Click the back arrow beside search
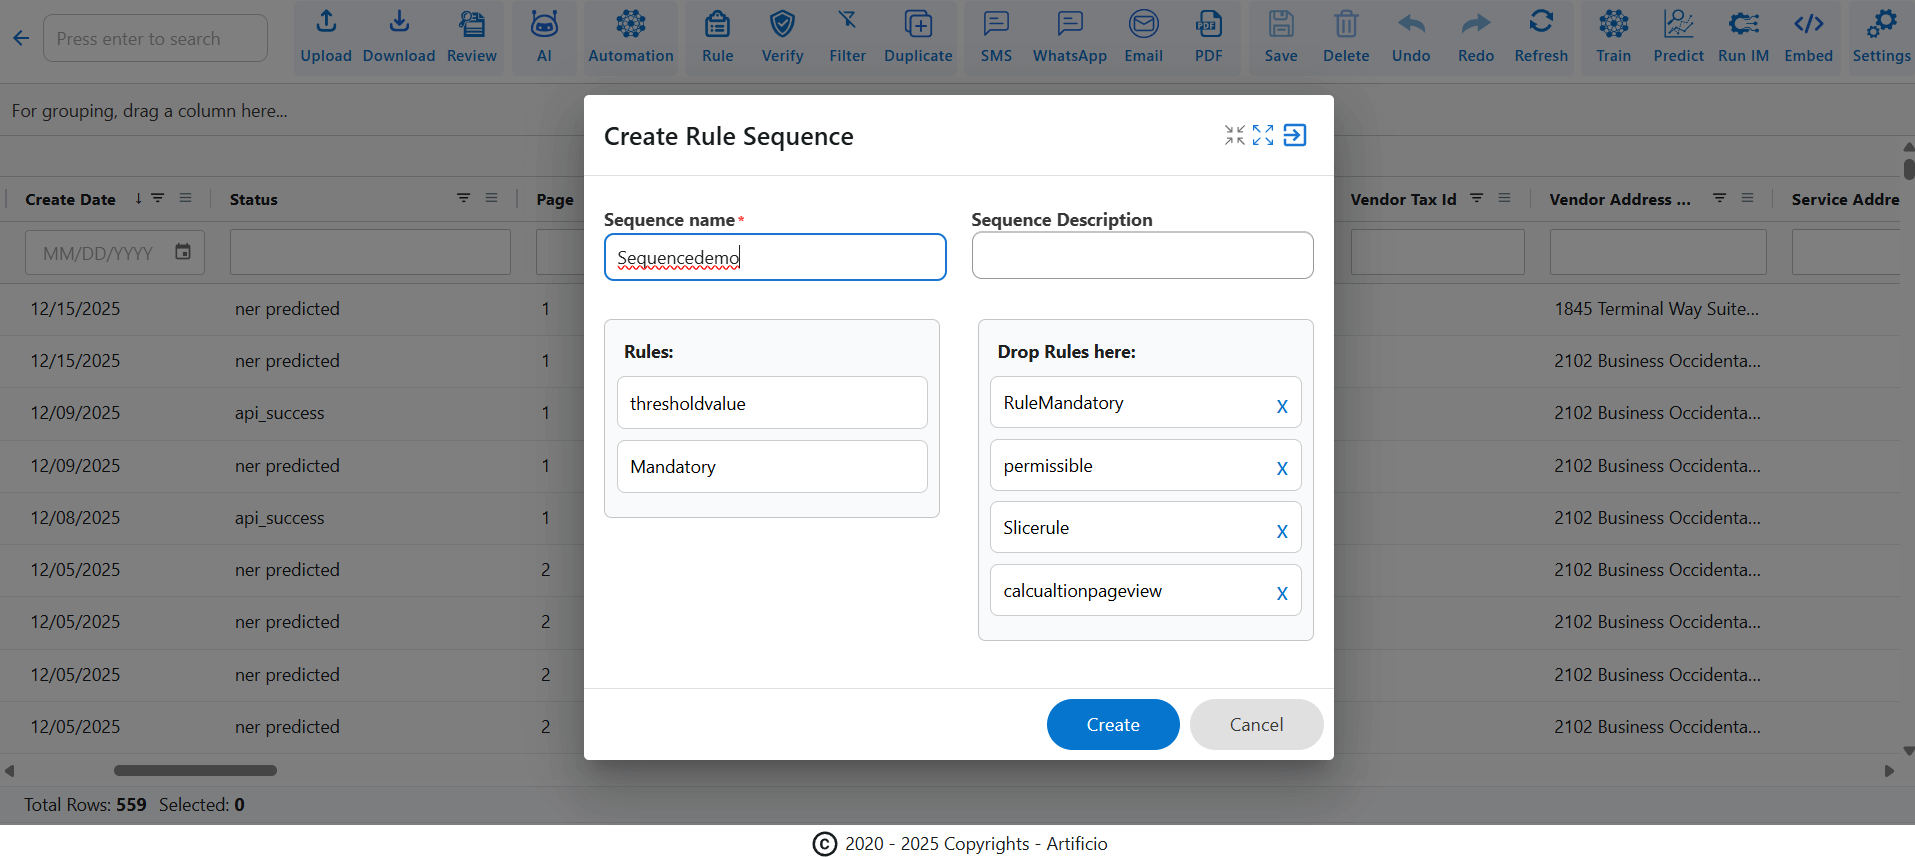The width and height of the screenshot is (1915, 857). [21, 39]
